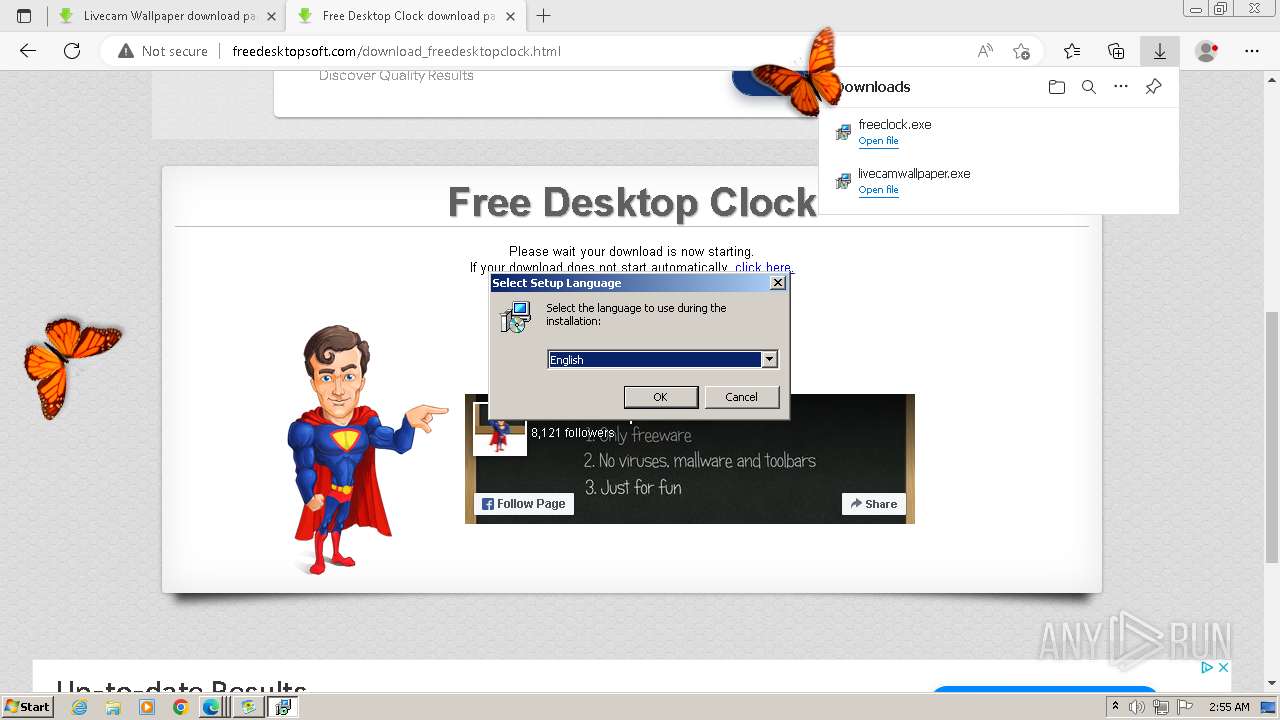This screenshot has height=720, width=1280.
Task: Click the Not secure warning icon
Action: (126, 51)
